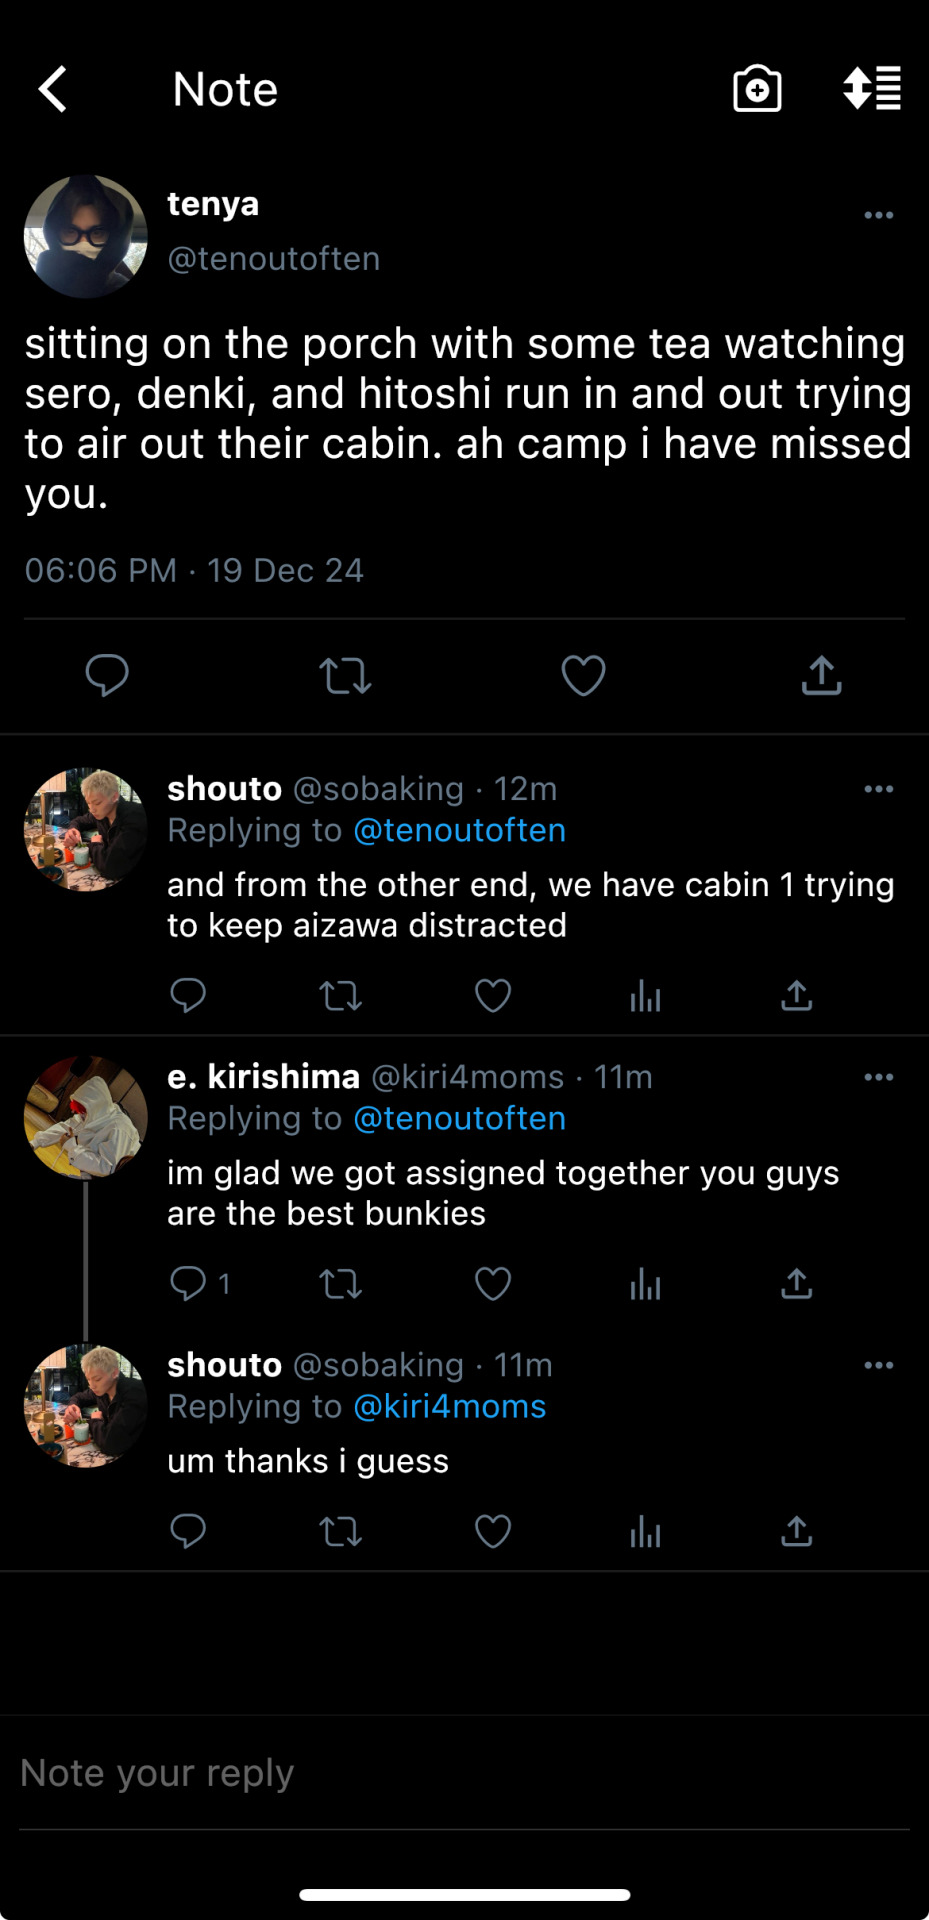Open @tenoutoften mention in kirishima's reply
The width and height of the screenshot is (929, 1920).
(x=460, y=1119)
